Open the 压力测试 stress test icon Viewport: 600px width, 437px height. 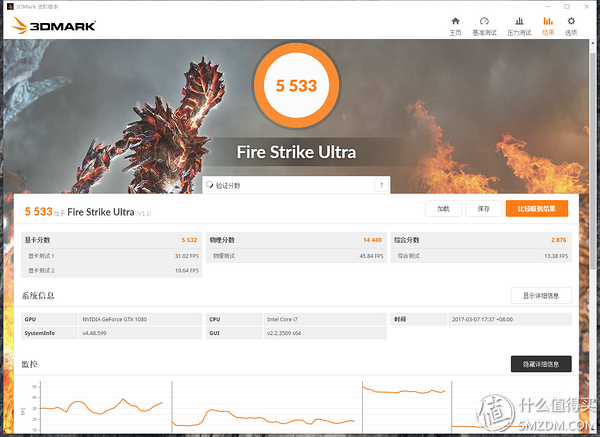pos(519,24)
